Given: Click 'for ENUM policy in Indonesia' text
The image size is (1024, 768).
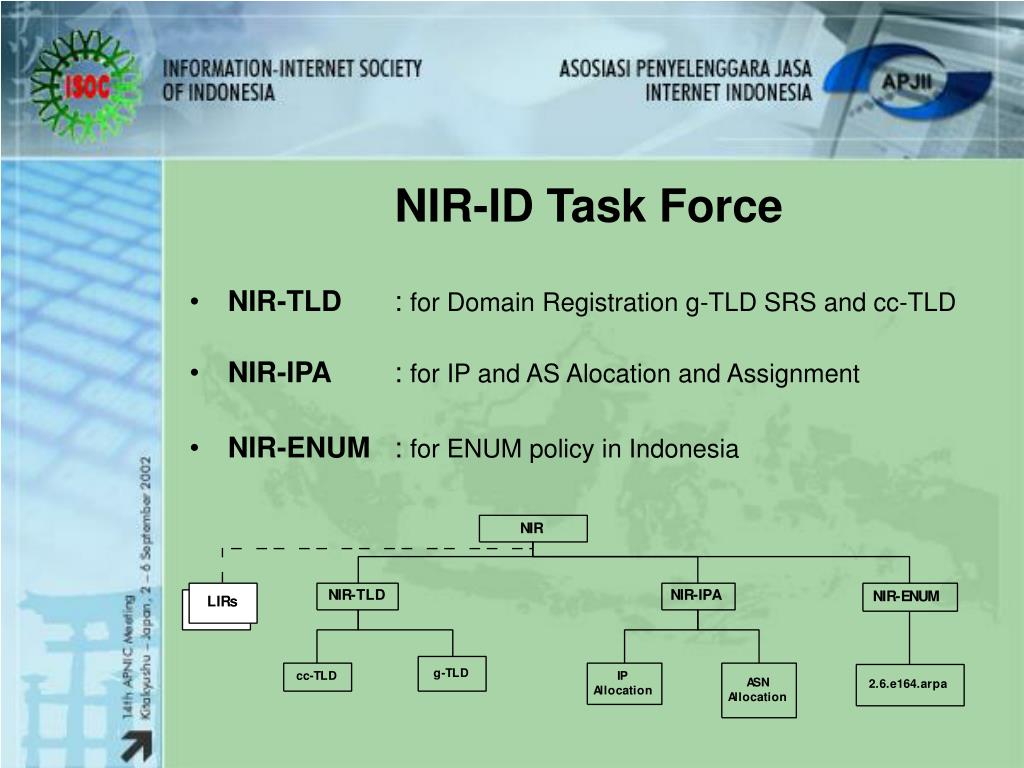Looking at the screenshot, I should 574,449.
